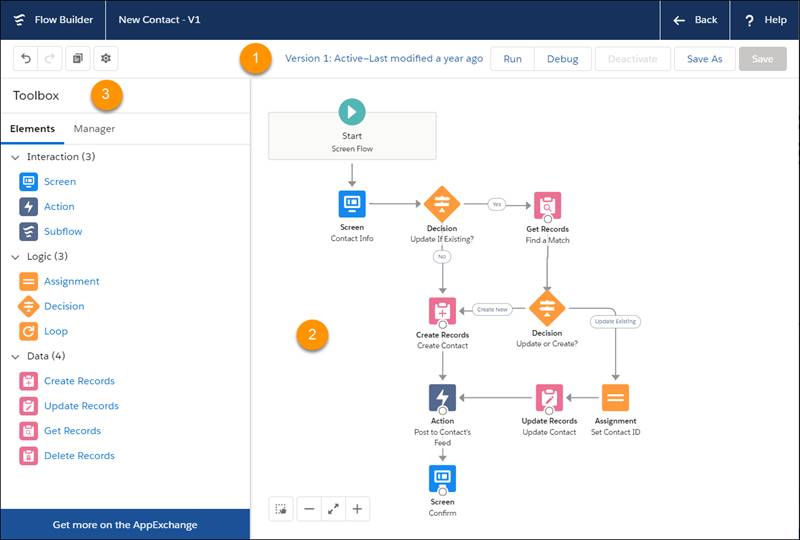Select the Subflow icon in Toolbox
The width and height of the screenshot is (800, 540).
click(29, 232)
